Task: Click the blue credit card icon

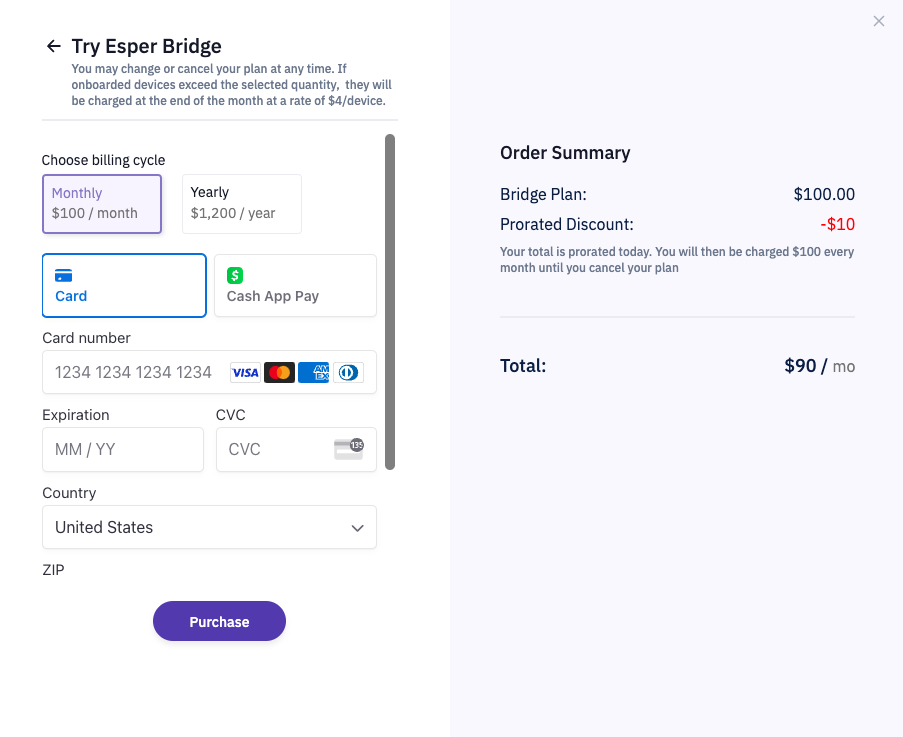Action: pos(63,276)
